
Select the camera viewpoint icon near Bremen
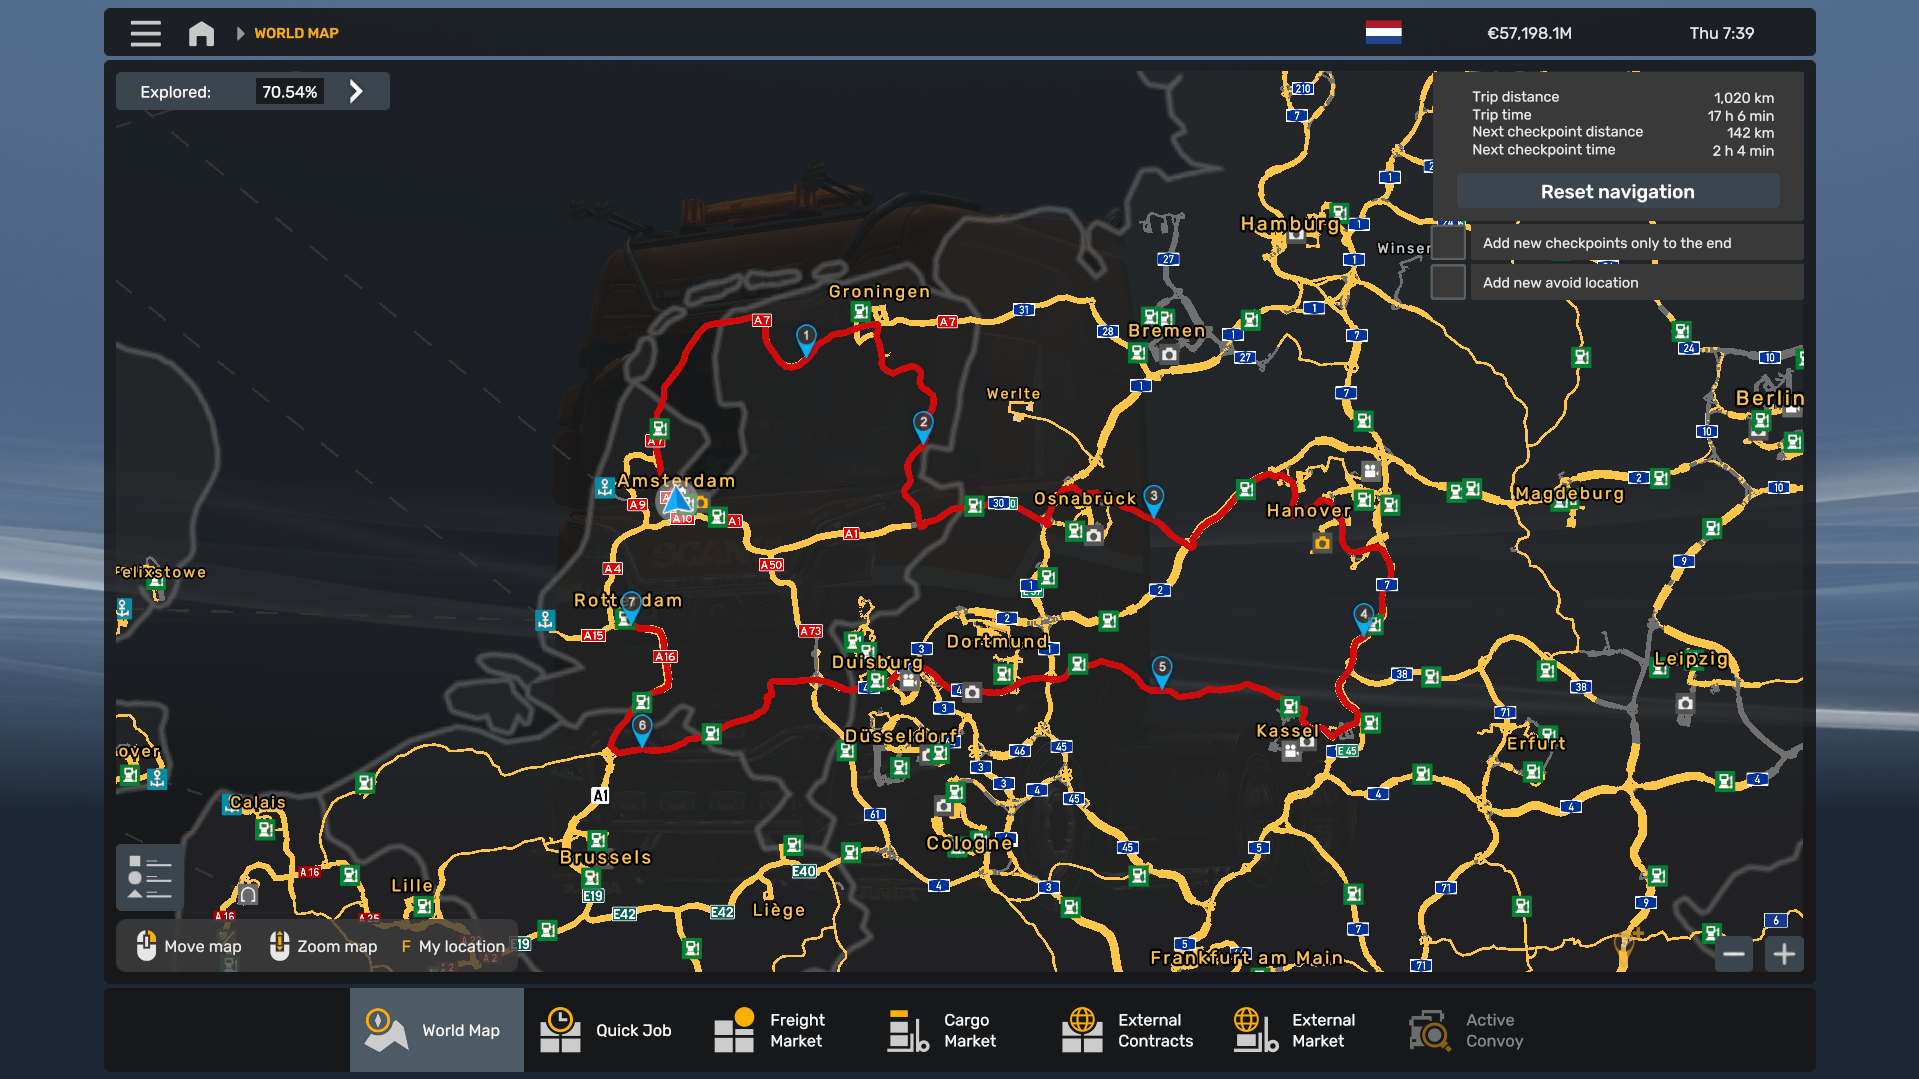(x=1169, y=354)
